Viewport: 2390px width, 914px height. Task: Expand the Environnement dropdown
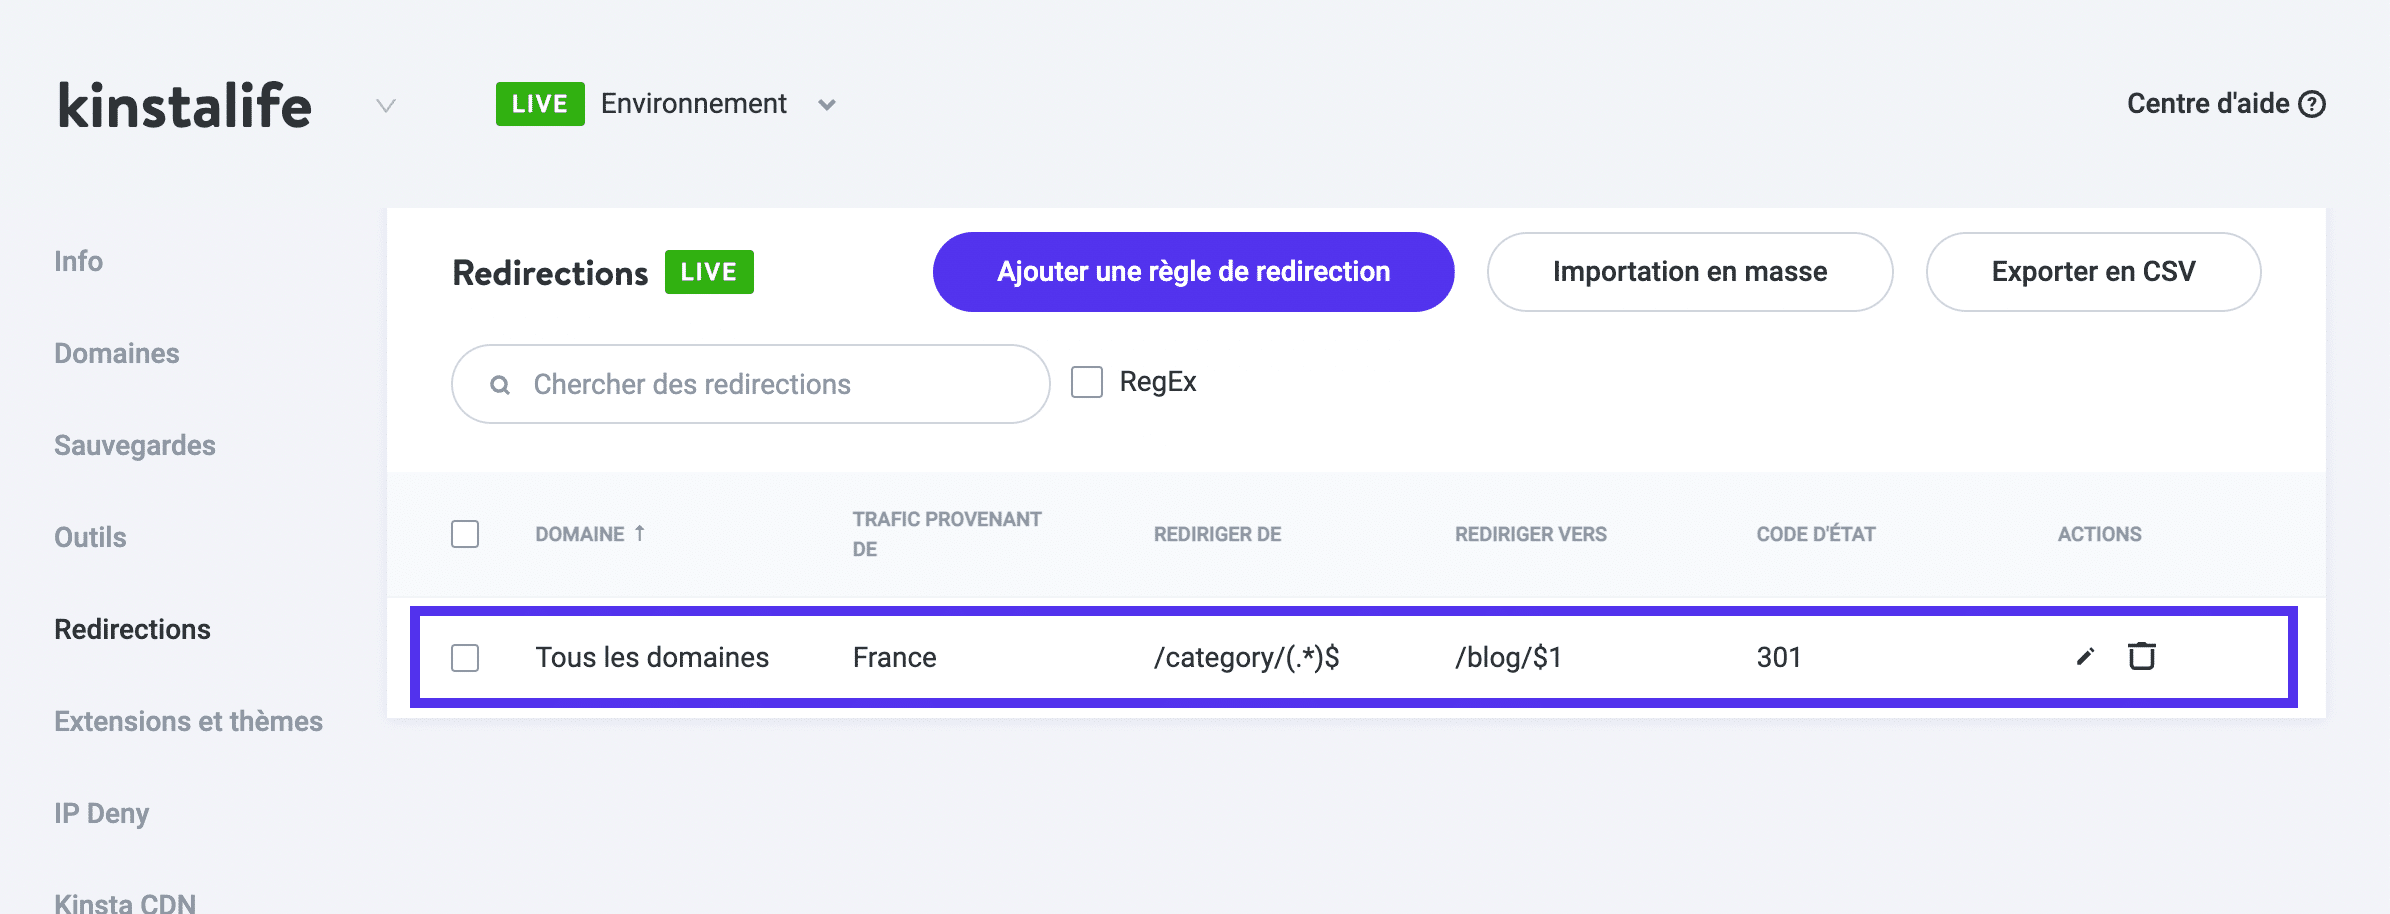point(826,105)
